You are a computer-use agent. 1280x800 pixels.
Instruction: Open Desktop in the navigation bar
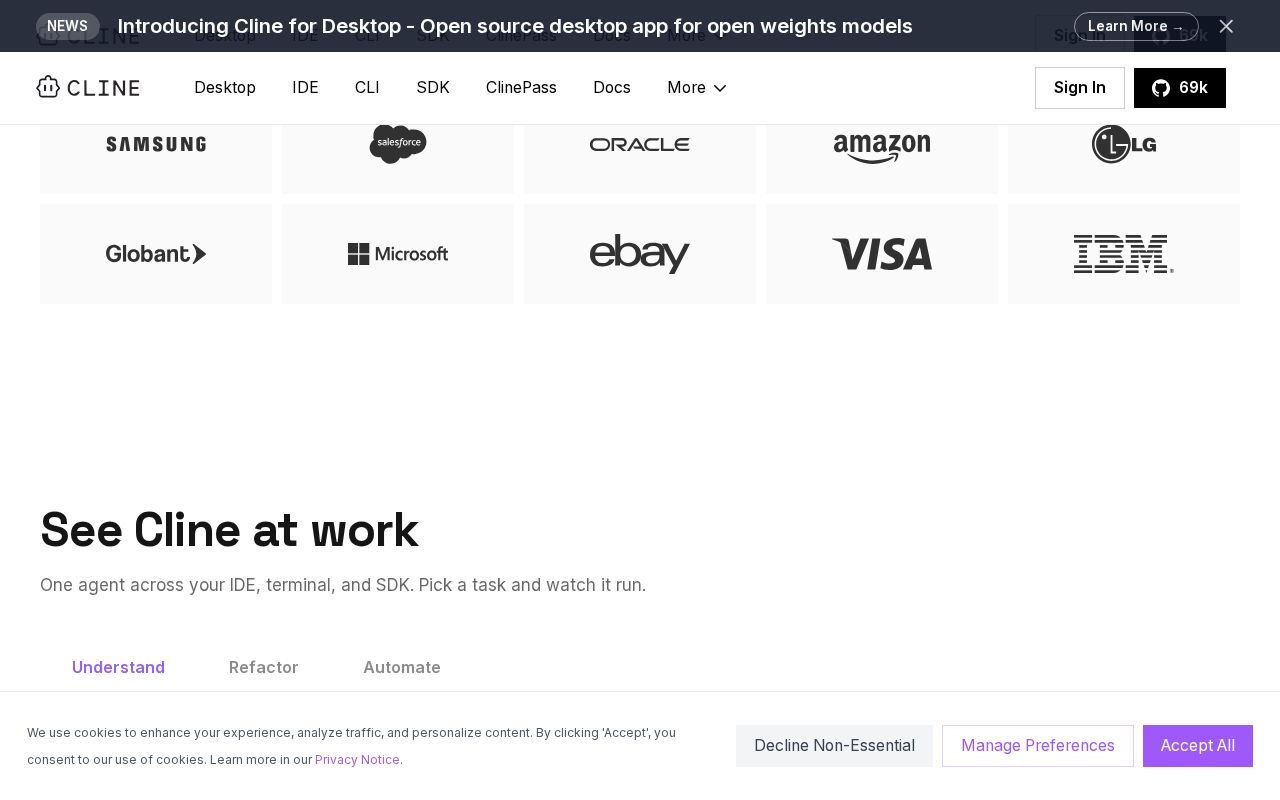[225, 88]
